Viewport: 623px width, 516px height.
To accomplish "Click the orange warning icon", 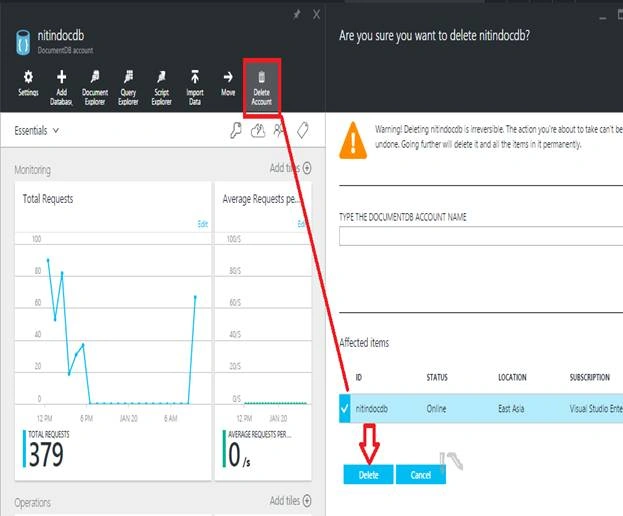I will [353, 140].
